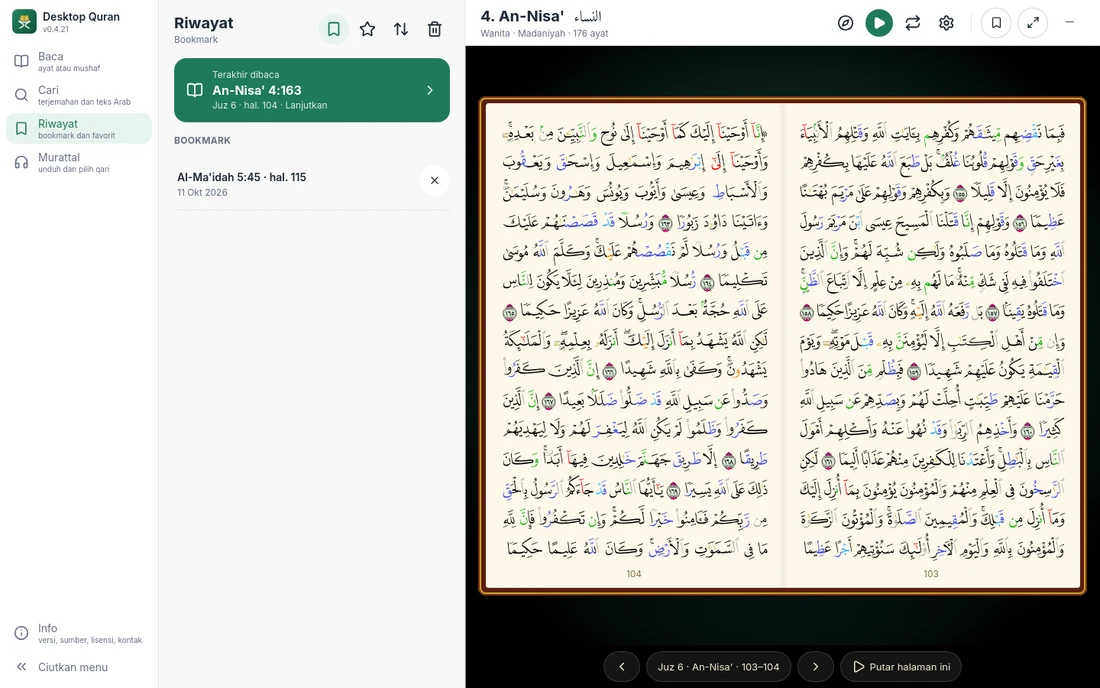This screenshot has height=688, width=1100.
Task: Click the headphones Murattal icon
Action: click(x=22, y=163)
